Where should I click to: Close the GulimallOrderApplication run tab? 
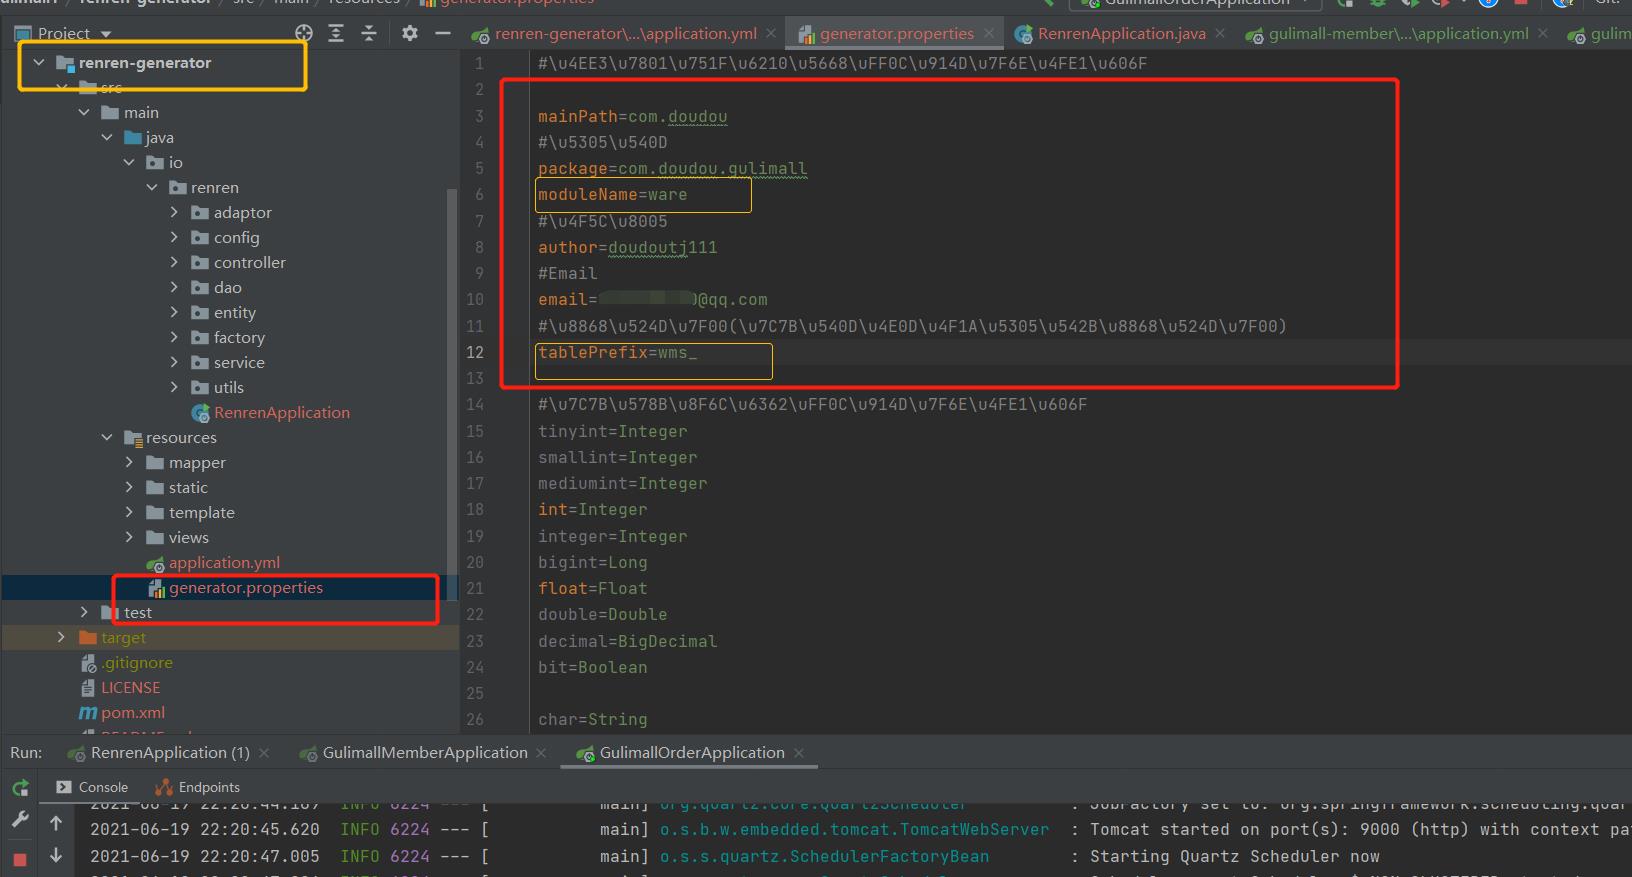(799, 753)
